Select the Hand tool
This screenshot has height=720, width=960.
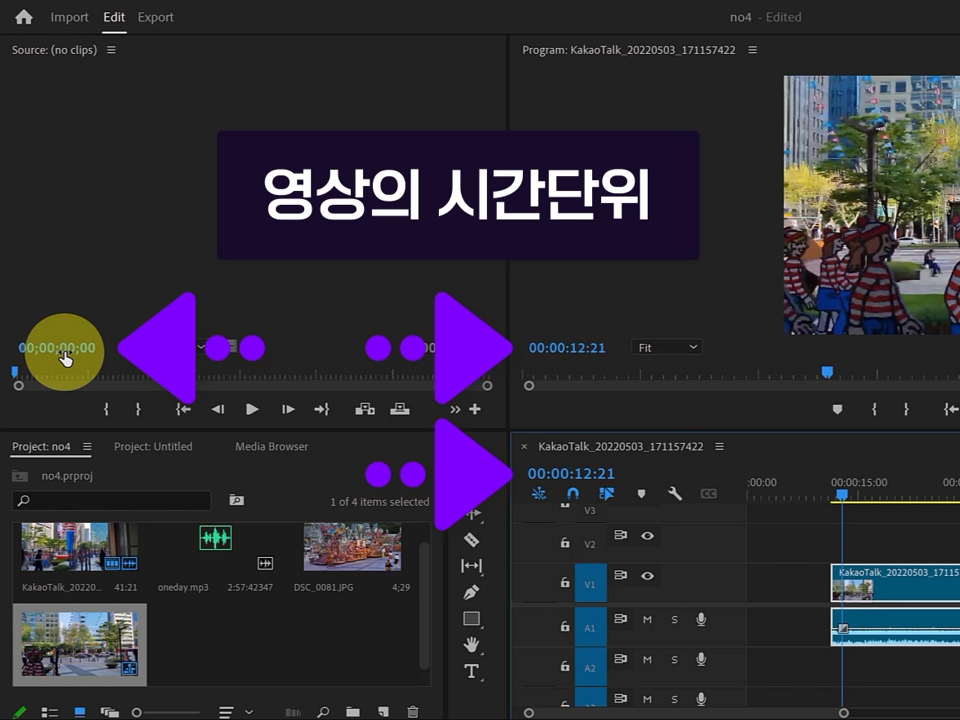[471, 645]
